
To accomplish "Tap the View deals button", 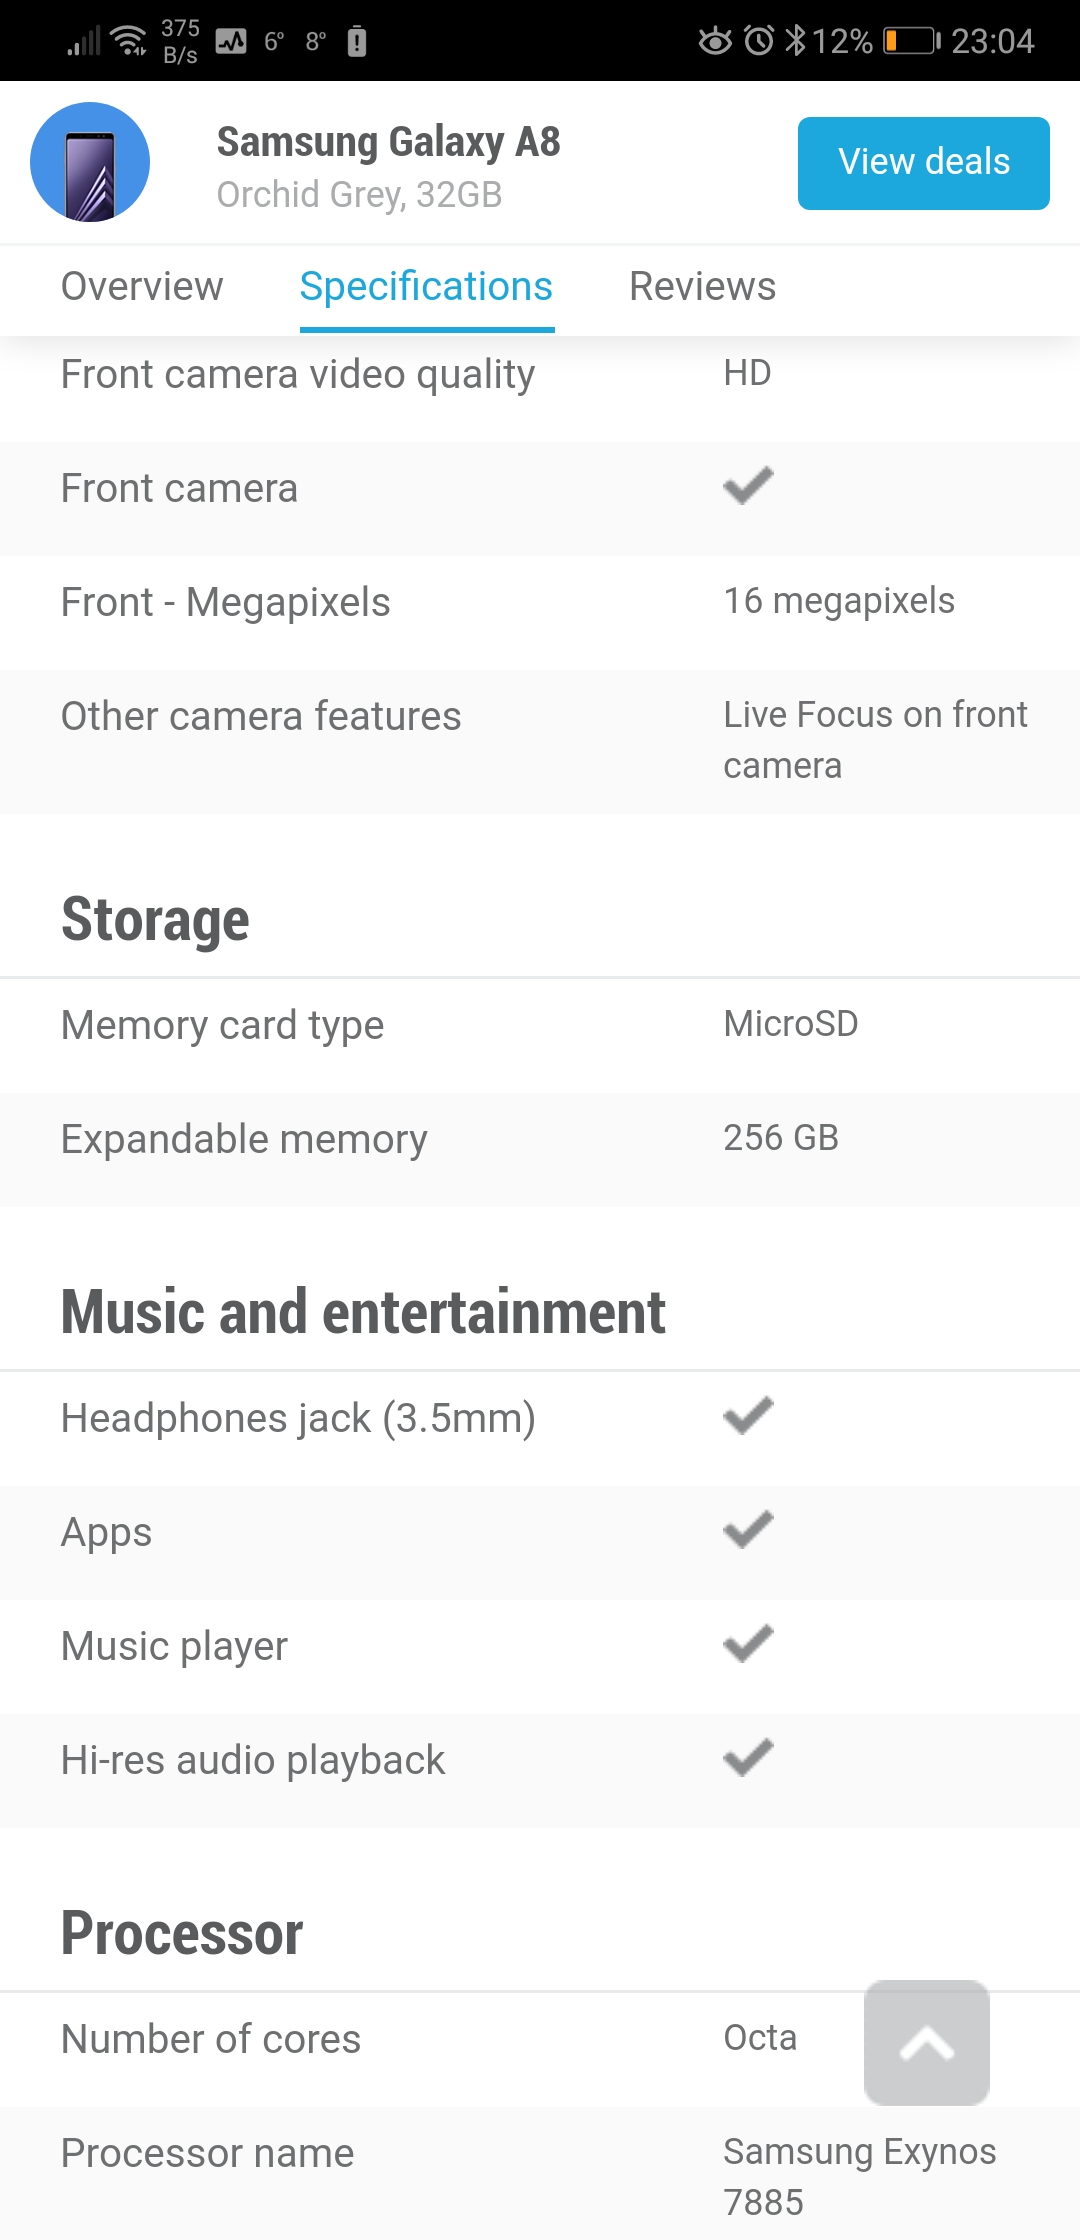I will (924, 163).
